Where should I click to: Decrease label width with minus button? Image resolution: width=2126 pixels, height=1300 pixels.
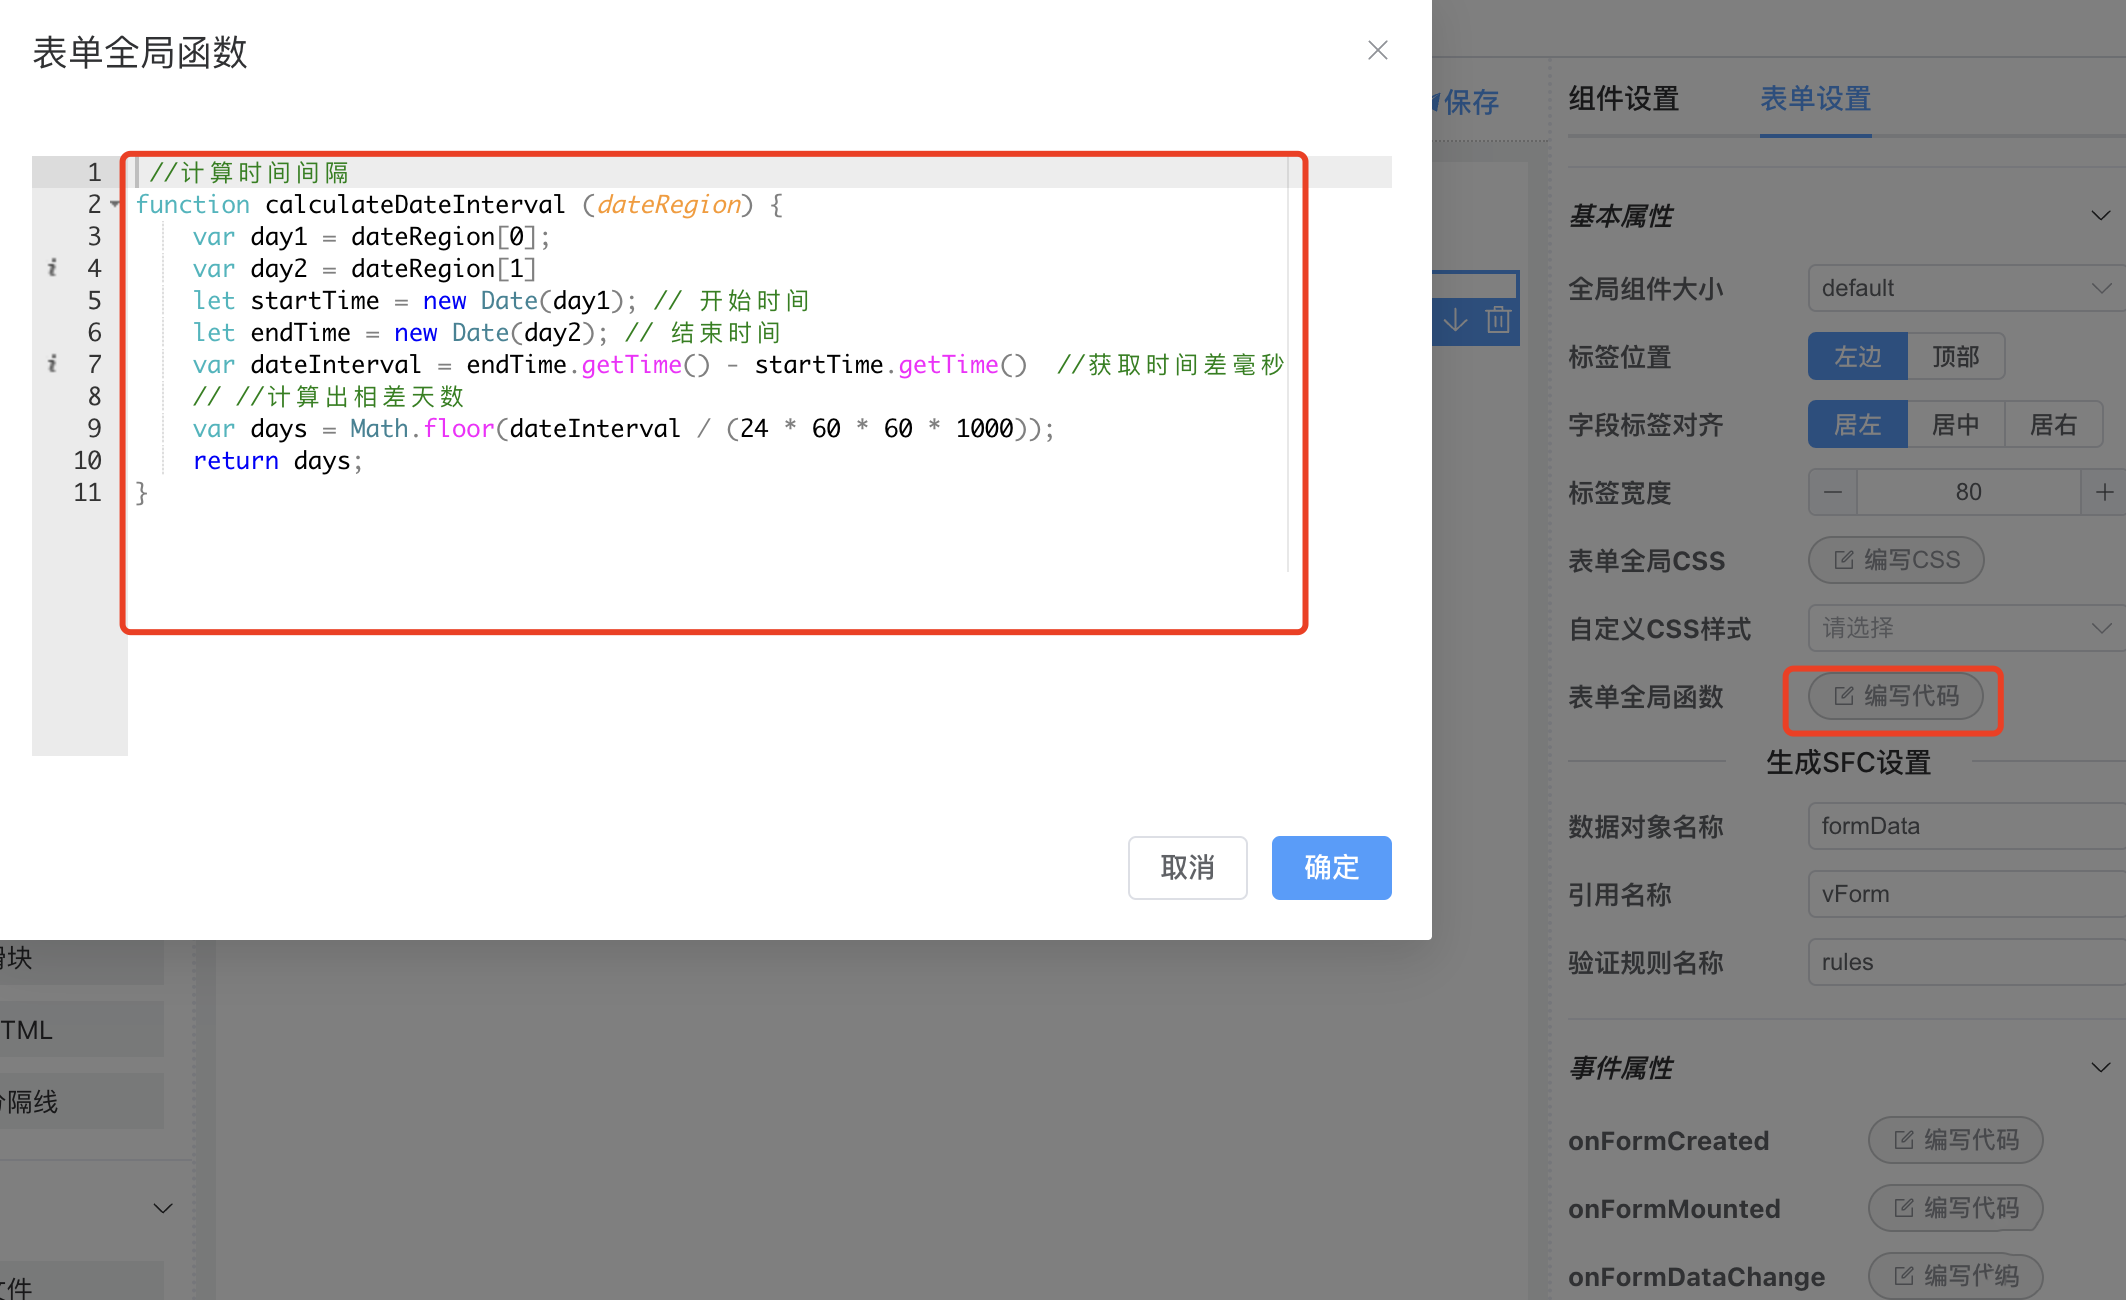pyautogui.click(x=1832, y=492)
